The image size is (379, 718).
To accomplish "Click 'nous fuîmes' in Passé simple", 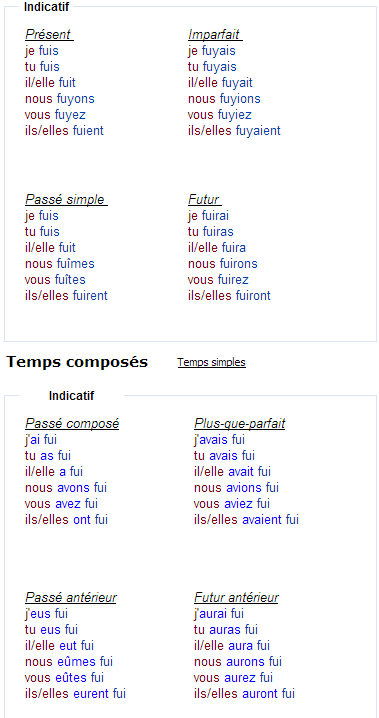I will coord(60,263).
